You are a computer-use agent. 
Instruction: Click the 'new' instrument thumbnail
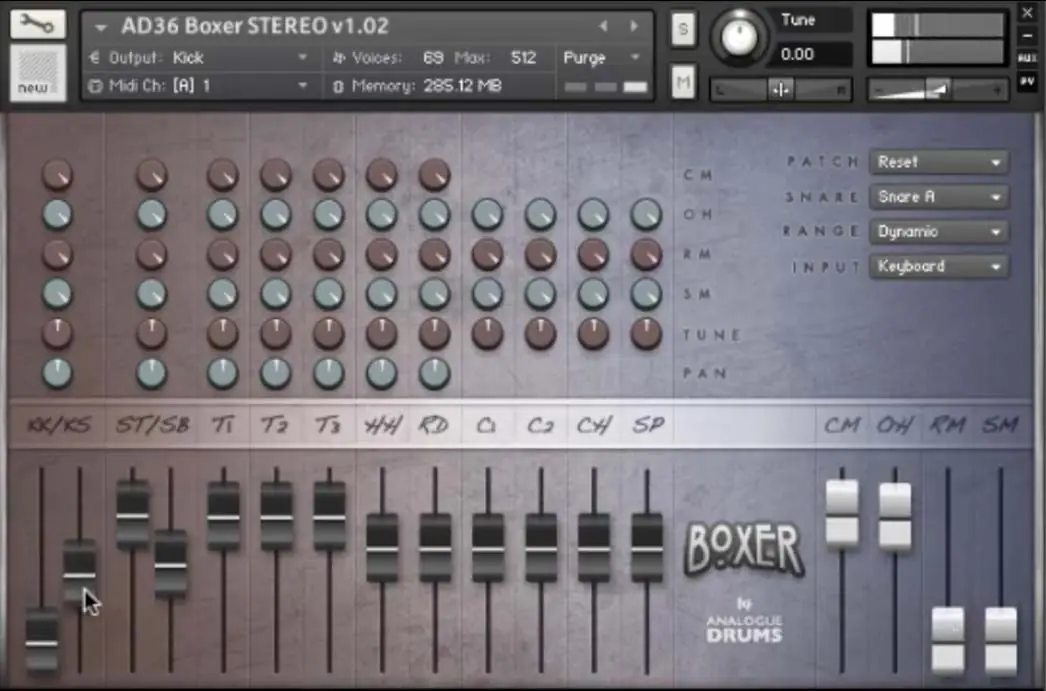pos(38,73)
